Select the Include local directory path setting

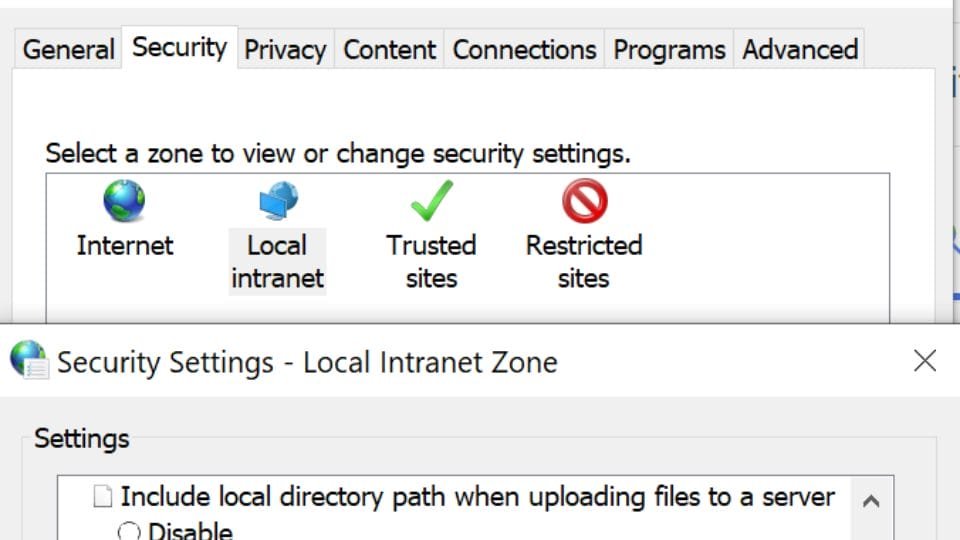478,497
